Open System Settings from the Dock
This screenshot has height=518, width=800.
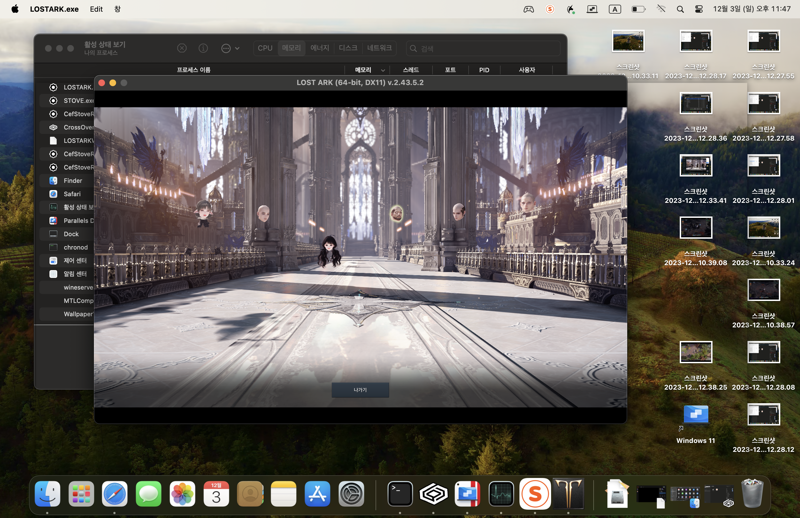(x=351, y=494)
